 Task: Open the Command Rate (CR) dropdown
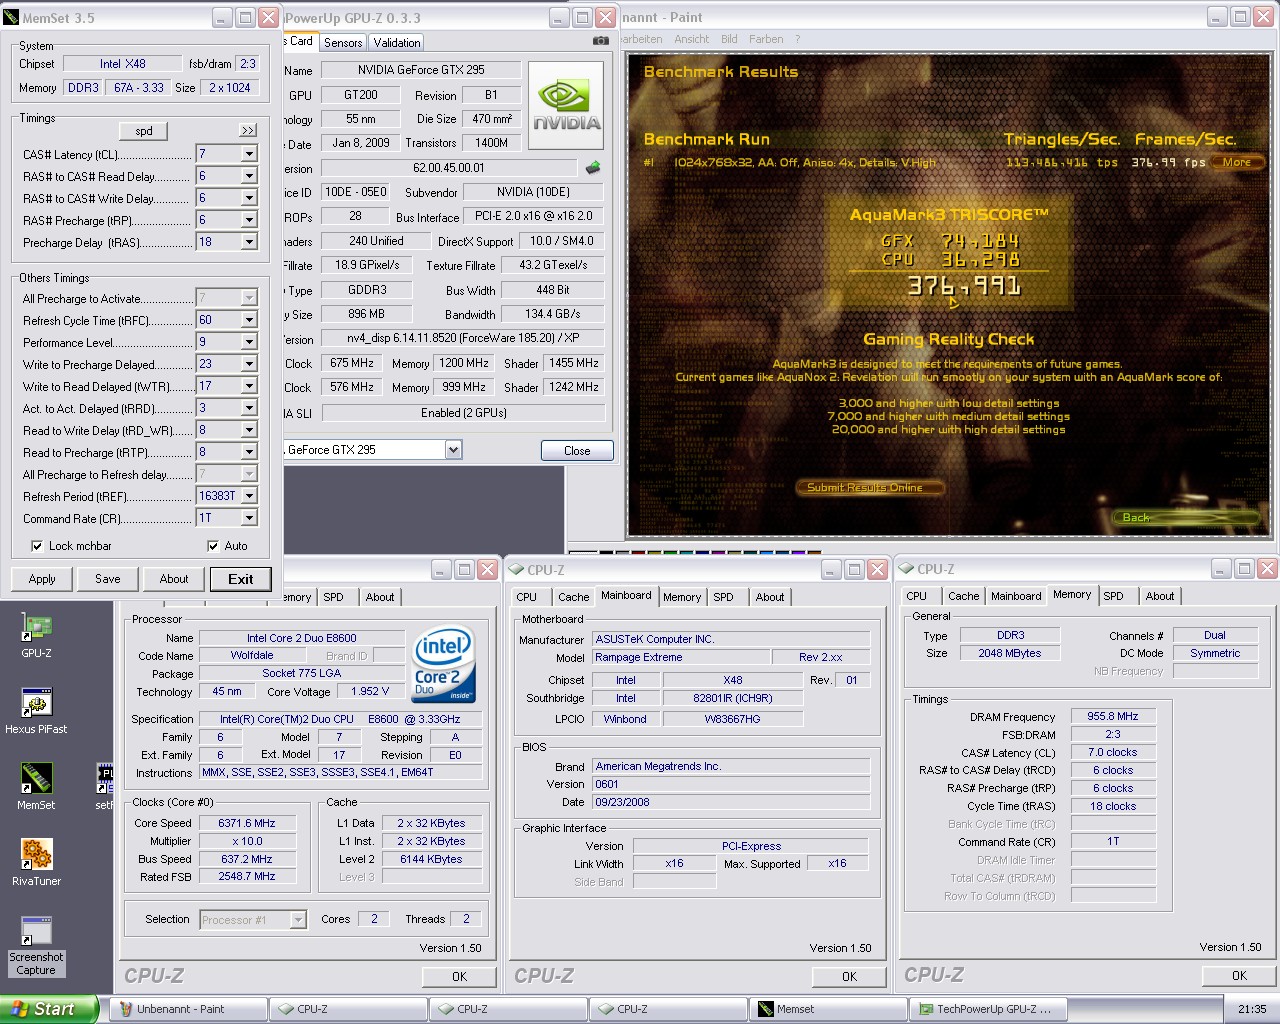pos(249,518)
